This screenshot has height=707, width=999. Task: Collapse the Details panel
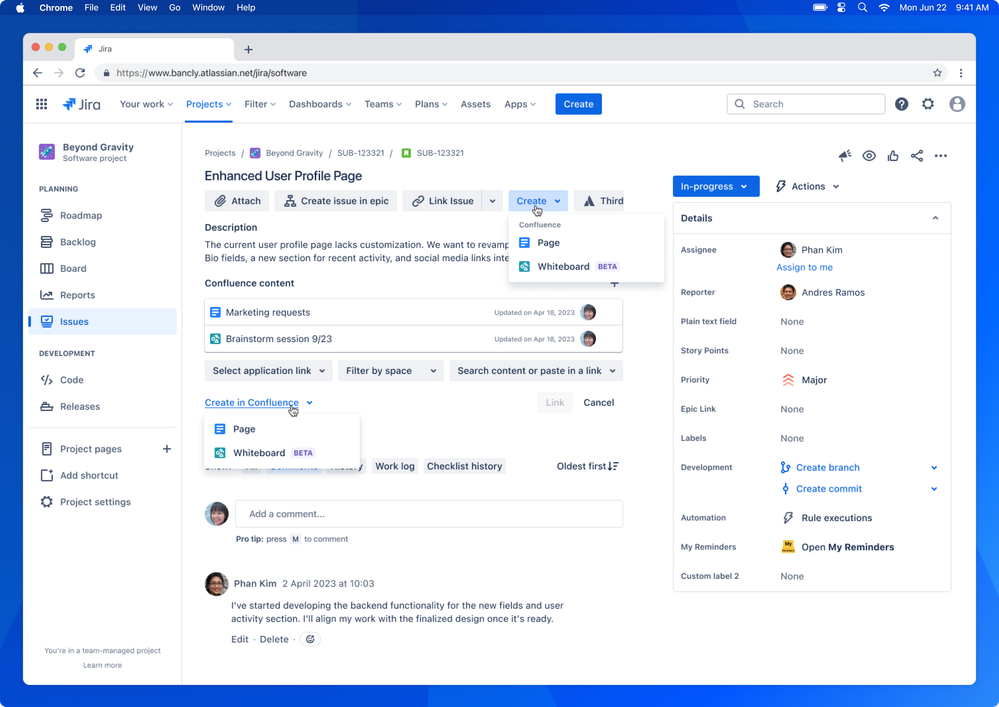pos(935,218)
